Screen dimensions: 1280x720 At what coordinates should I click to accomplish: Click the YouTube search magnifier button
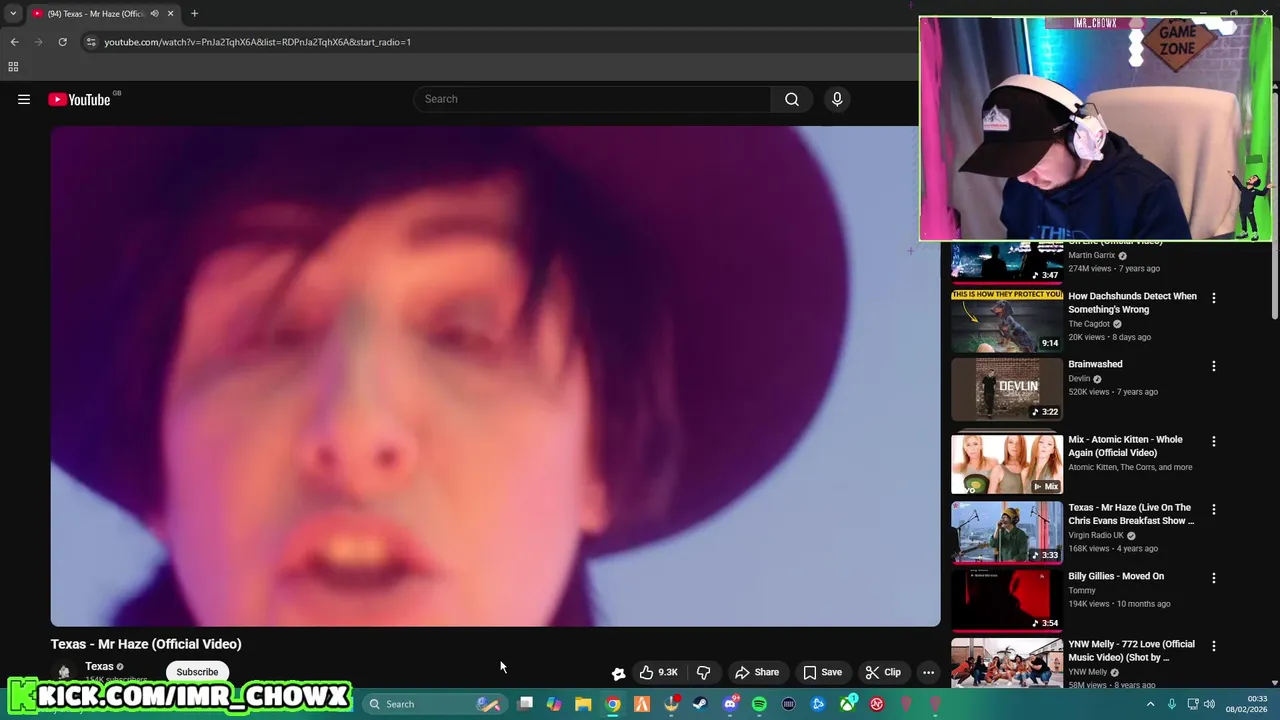coord(792,99)
